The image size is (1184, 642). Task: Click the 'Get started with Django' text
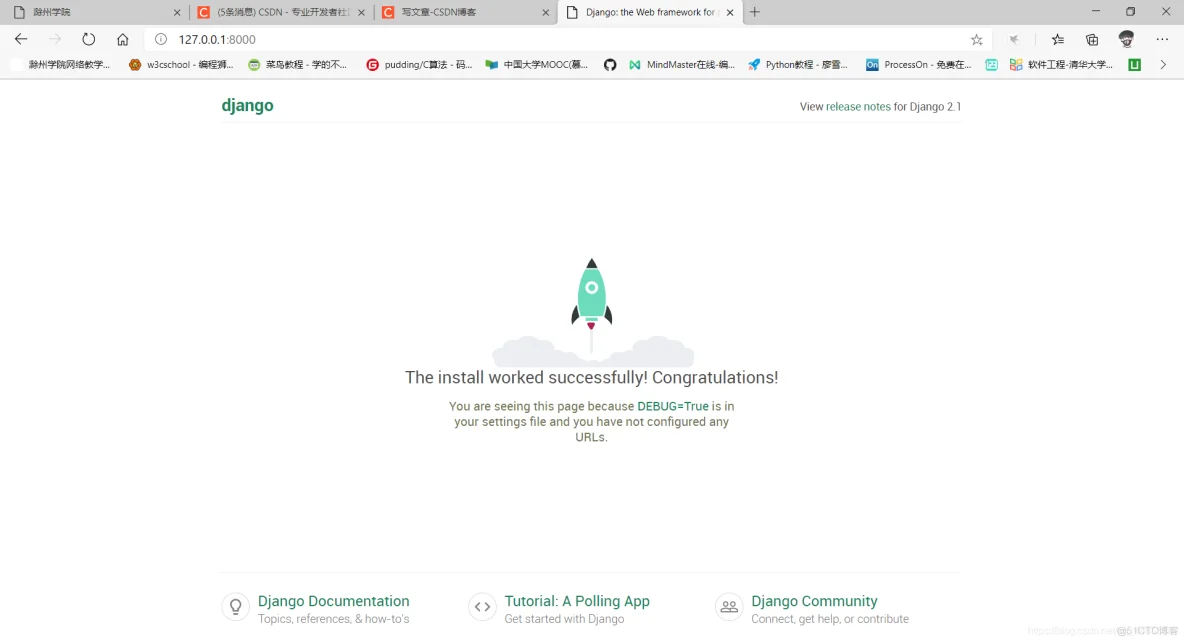(x=564, y=619)
